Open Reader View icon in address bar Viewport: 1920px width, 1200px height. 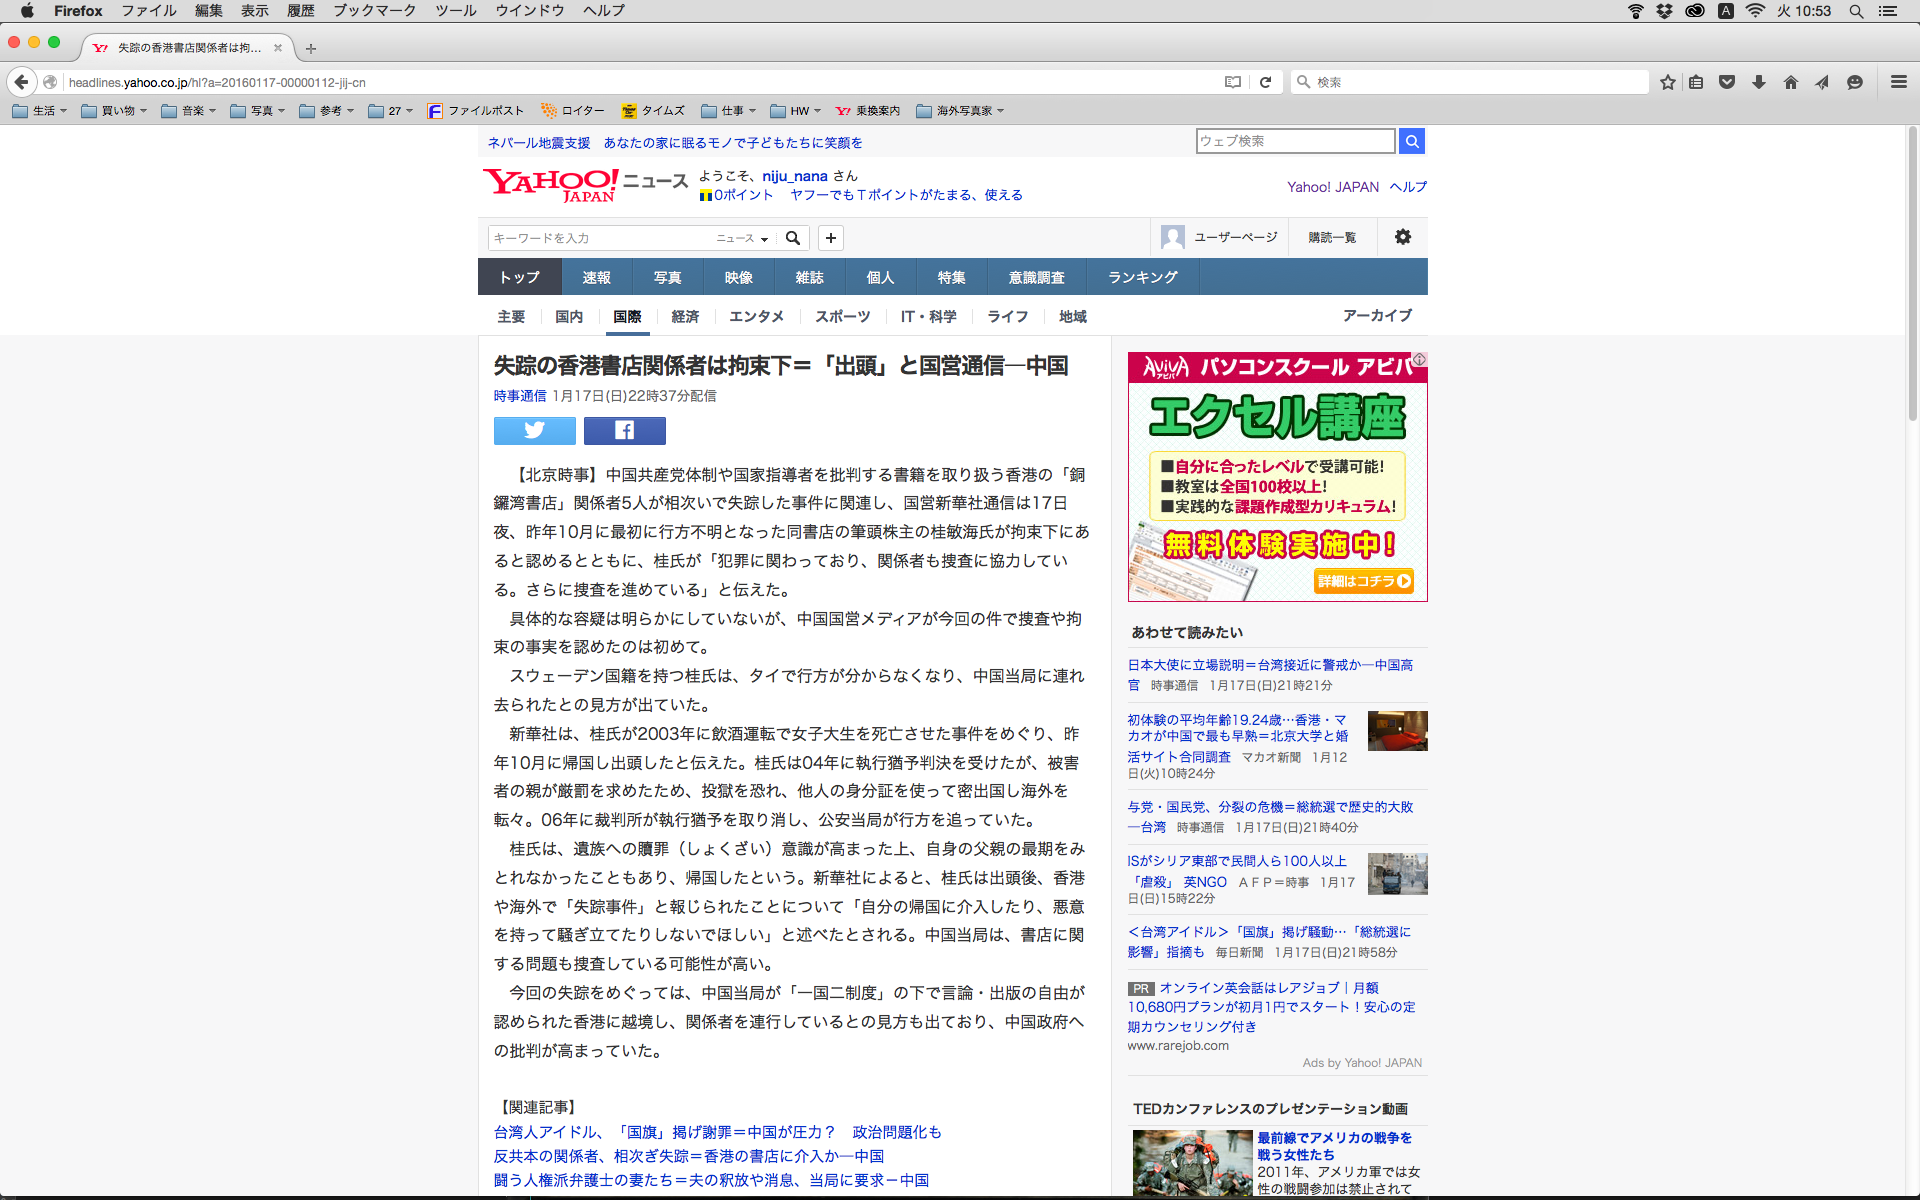pyautogui.click(x=1233, y=82)
